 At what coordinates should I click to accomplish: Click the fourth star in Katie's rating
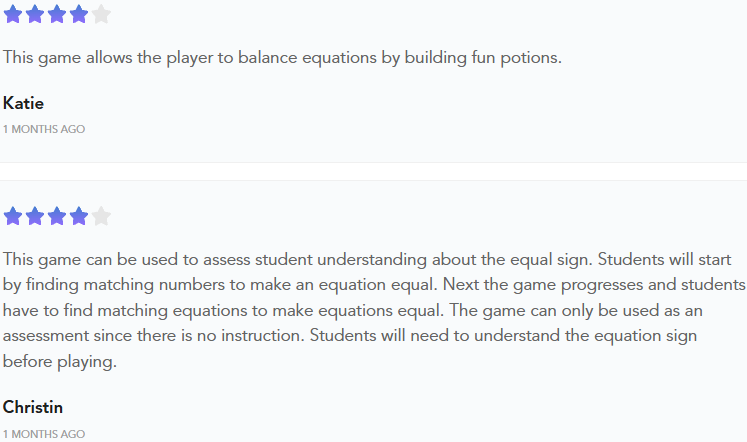[x=79, y=14]
